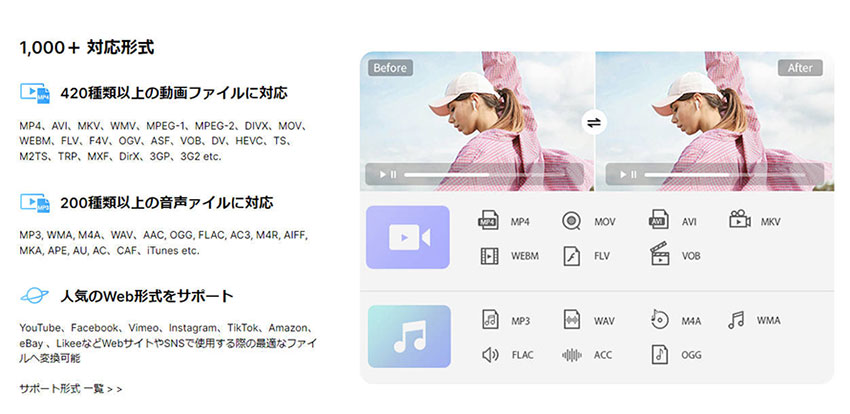This screenshot has height=414, width=850.
Task: Select the MOV format icon
Action: (571, 221)
